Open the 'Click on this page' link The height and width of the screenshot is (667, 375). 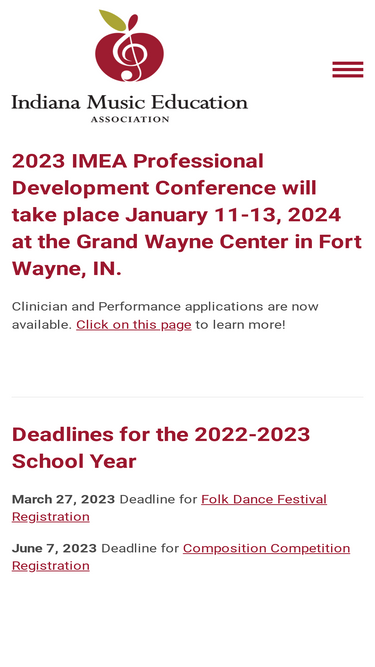pos(134,325)
